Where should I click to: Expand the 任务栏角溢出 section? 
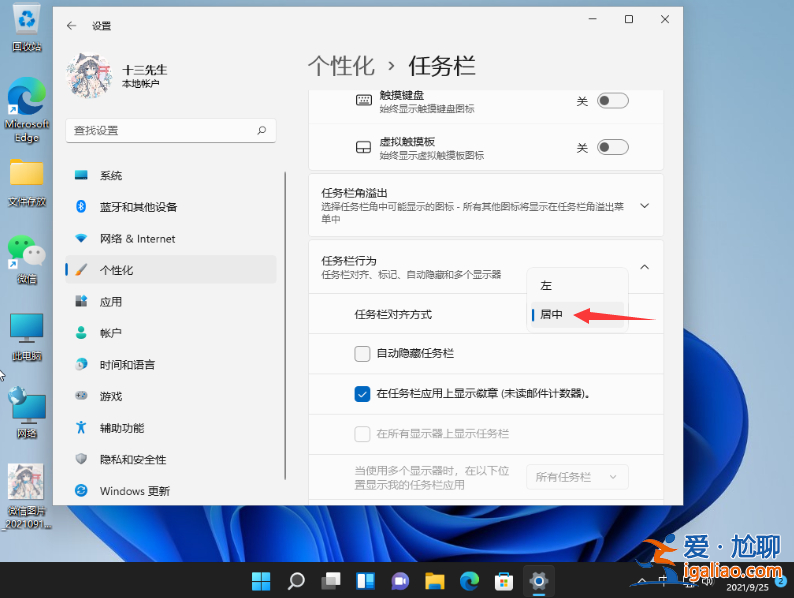(x=645, y=206)
